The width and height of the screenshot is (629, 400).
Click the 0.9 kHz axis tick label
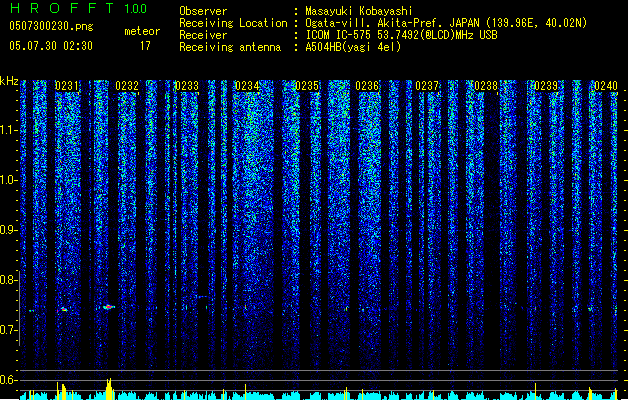(x=8, y=230)
